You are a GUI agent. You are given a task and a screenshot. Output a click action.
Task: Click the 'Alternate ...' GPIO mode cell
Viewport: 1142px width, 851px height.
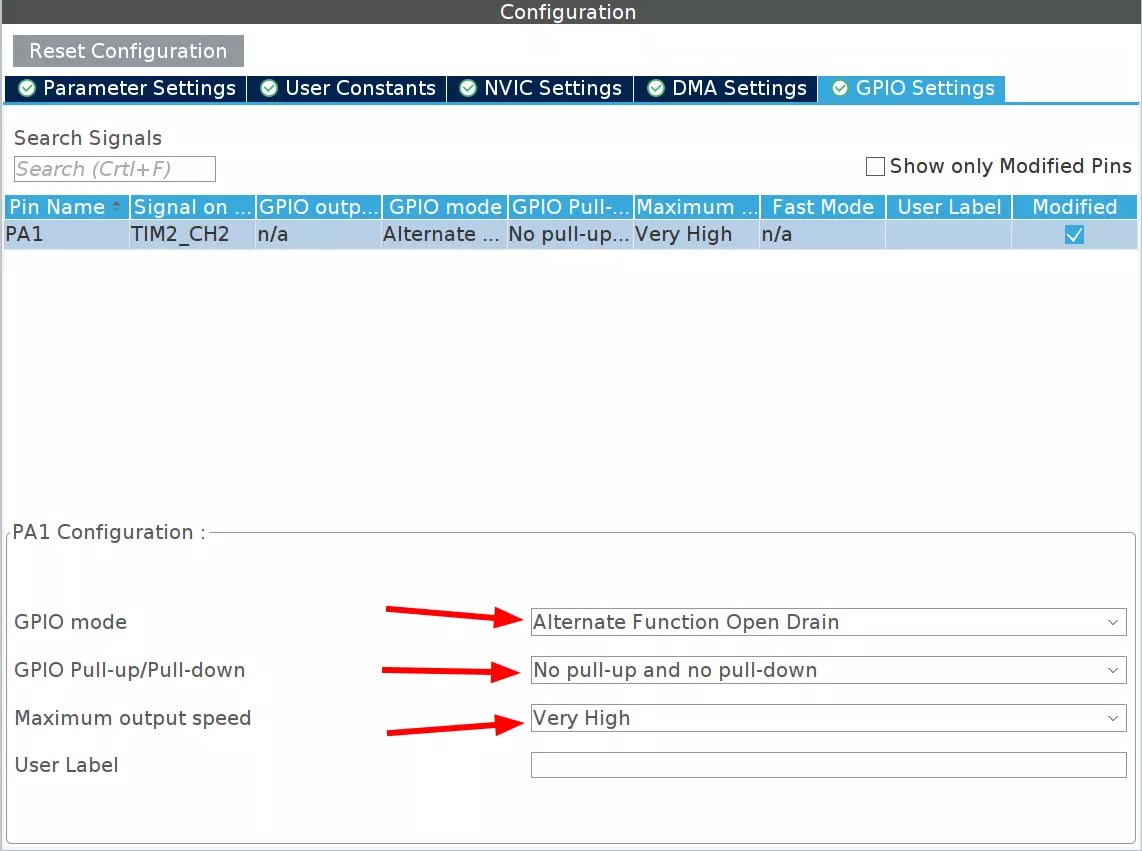coord(444,235)
